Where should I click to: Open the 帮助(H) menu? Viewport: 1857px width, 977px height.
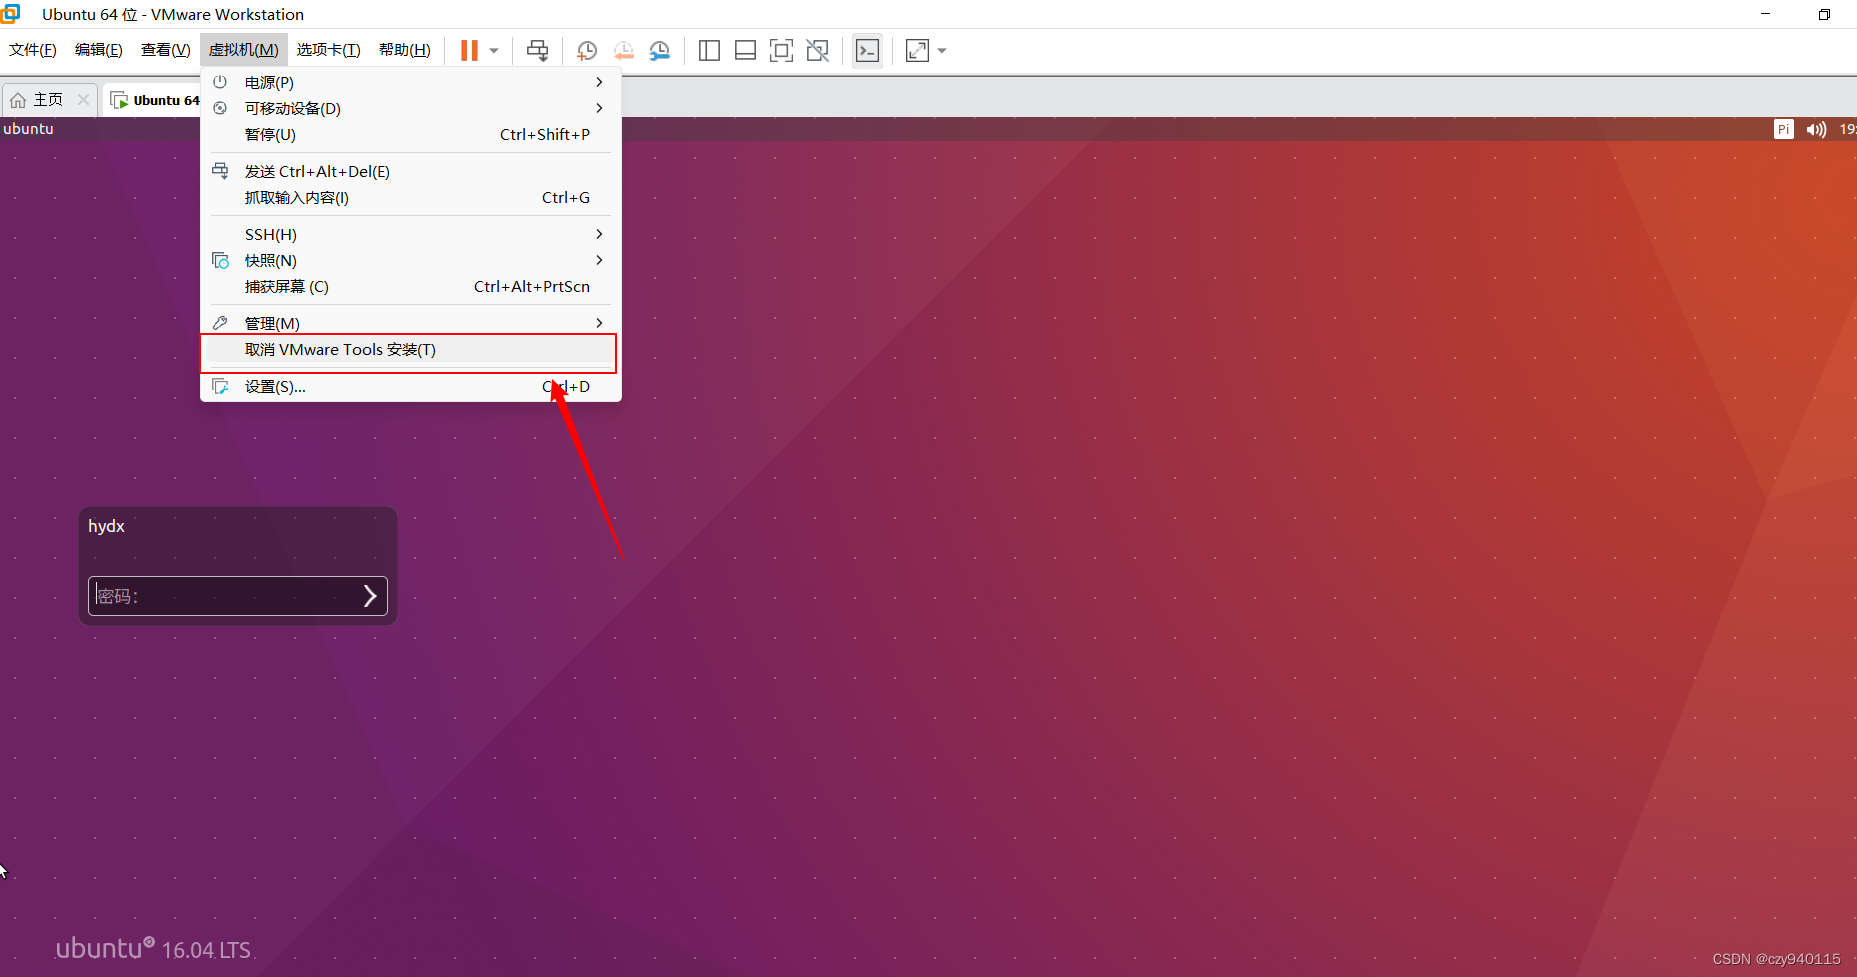point(405,50)
